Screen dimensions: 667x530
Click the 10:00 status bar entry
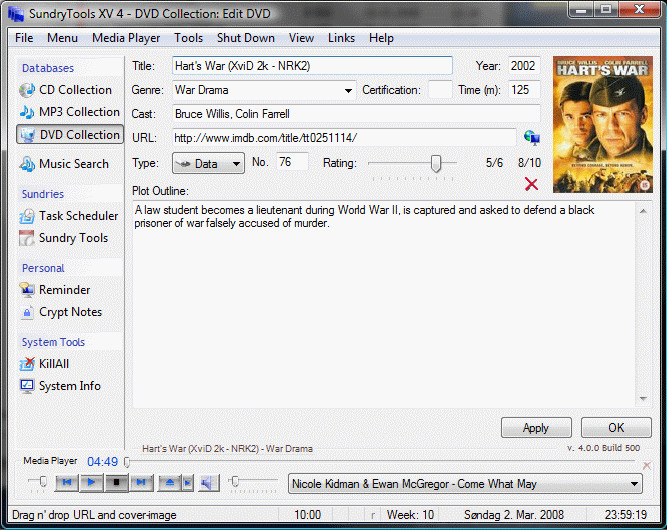click(x=308, y=515)
